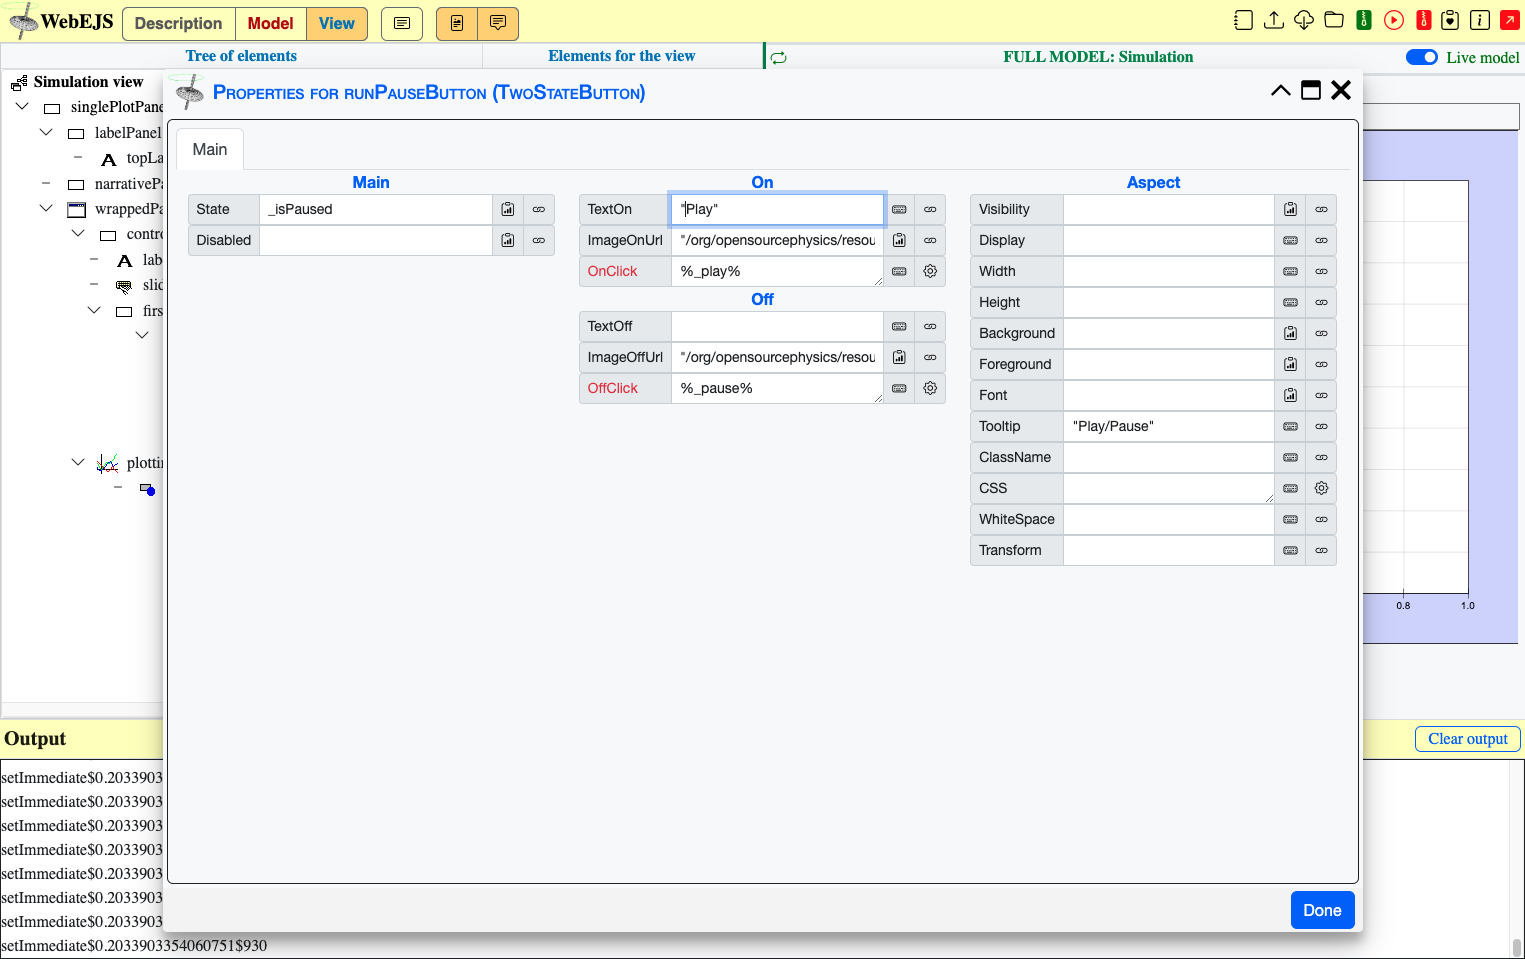Open the folder icon in top toolbar
This screenshot has height=959, width=1525.
1334,20
